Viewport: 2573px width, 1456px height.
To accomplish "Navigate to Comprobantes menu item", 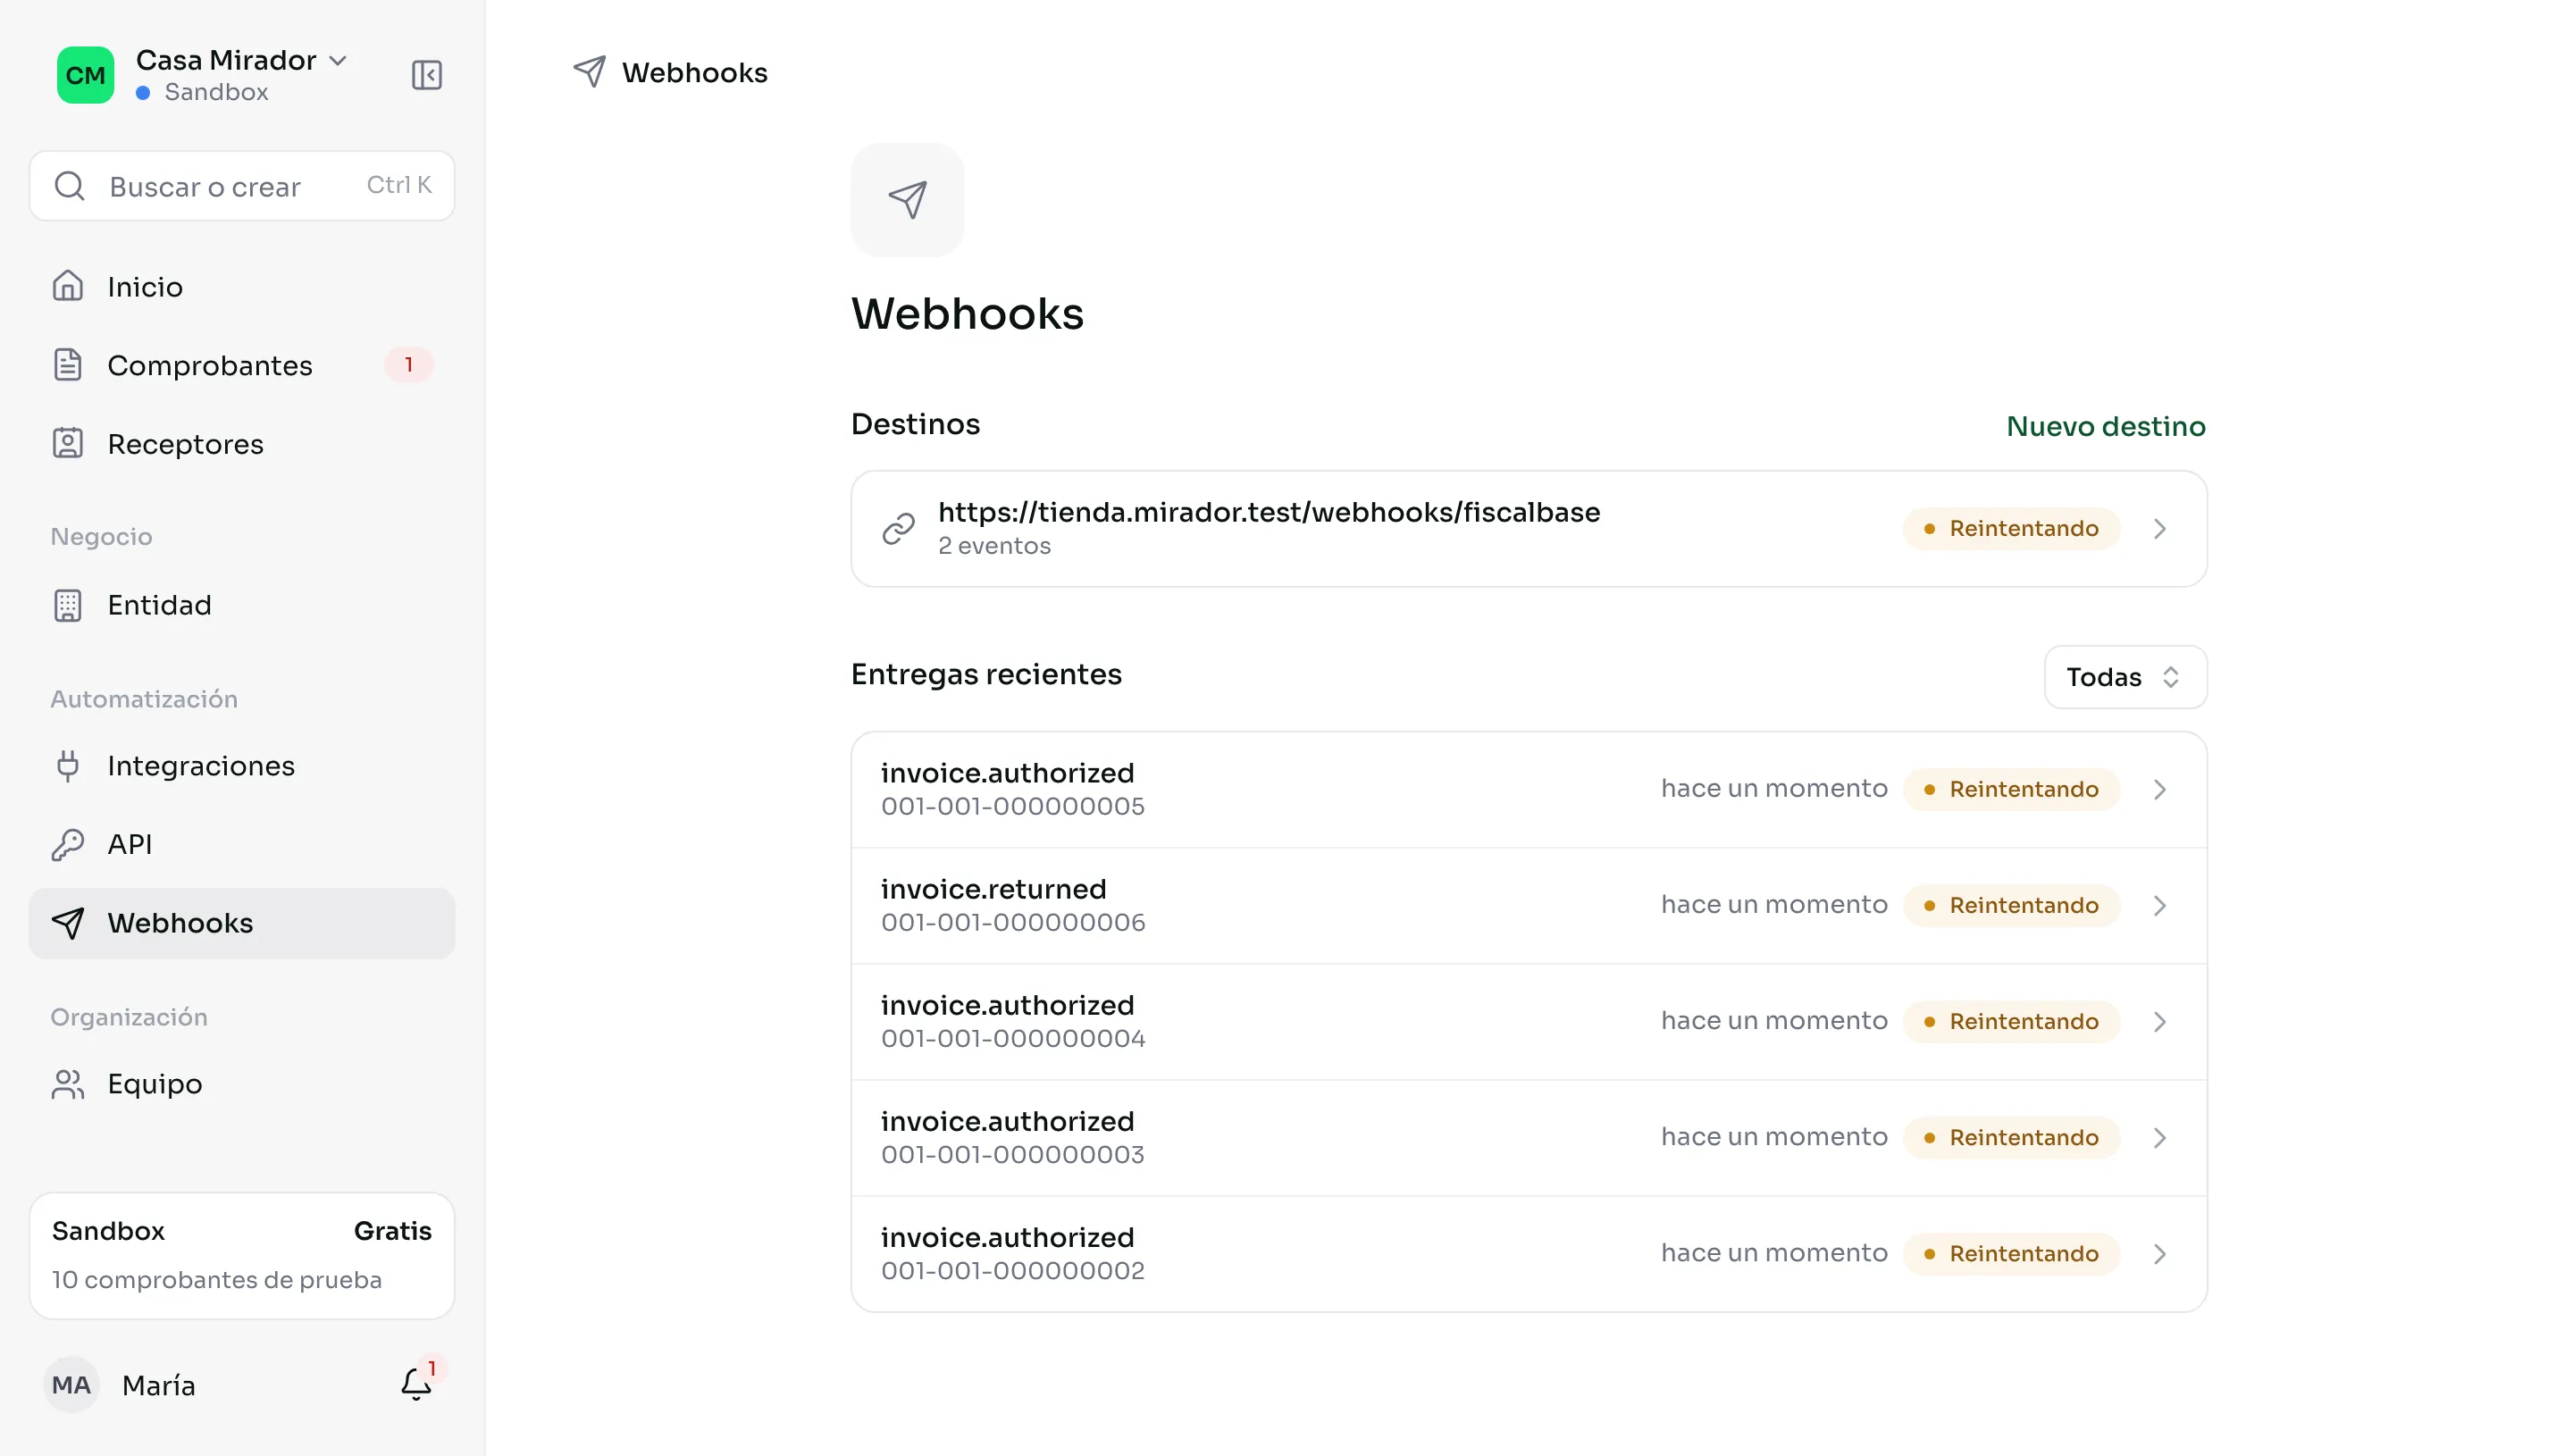I will click(242, 365).
